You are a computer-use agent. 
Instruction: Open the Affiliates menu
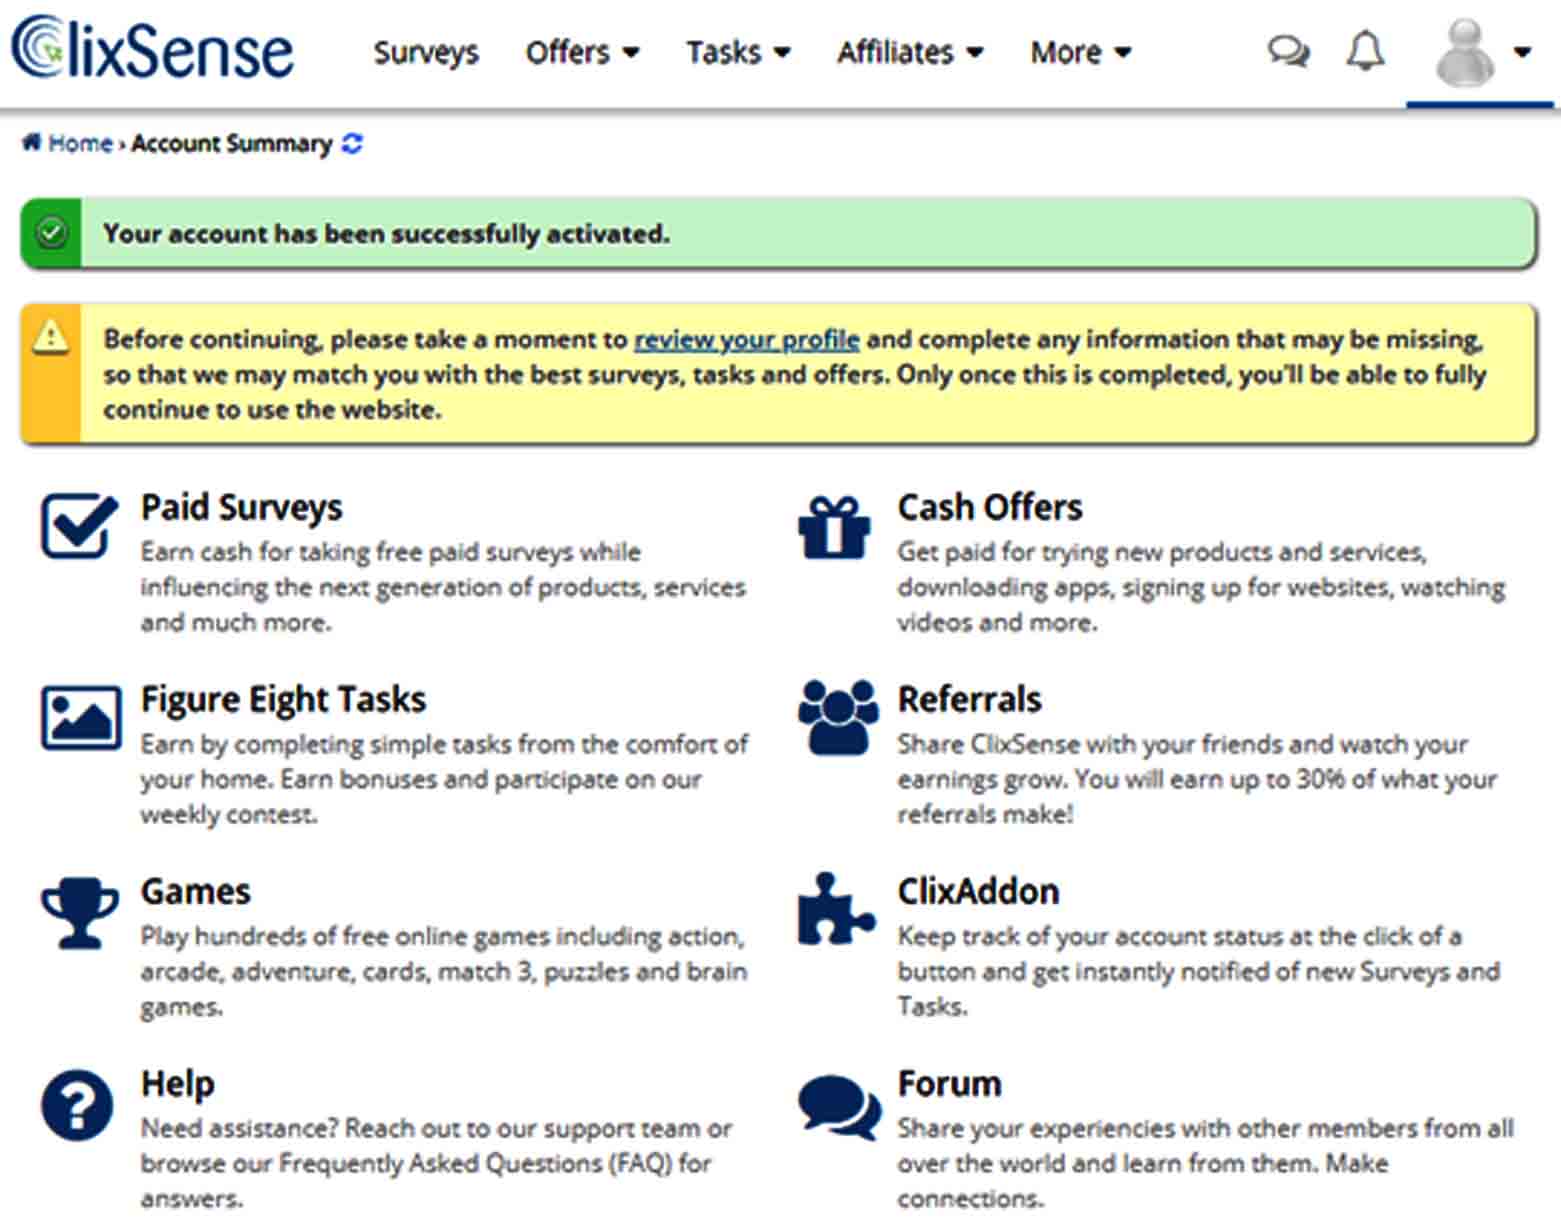pyautogui.click(x=910, y=52)
